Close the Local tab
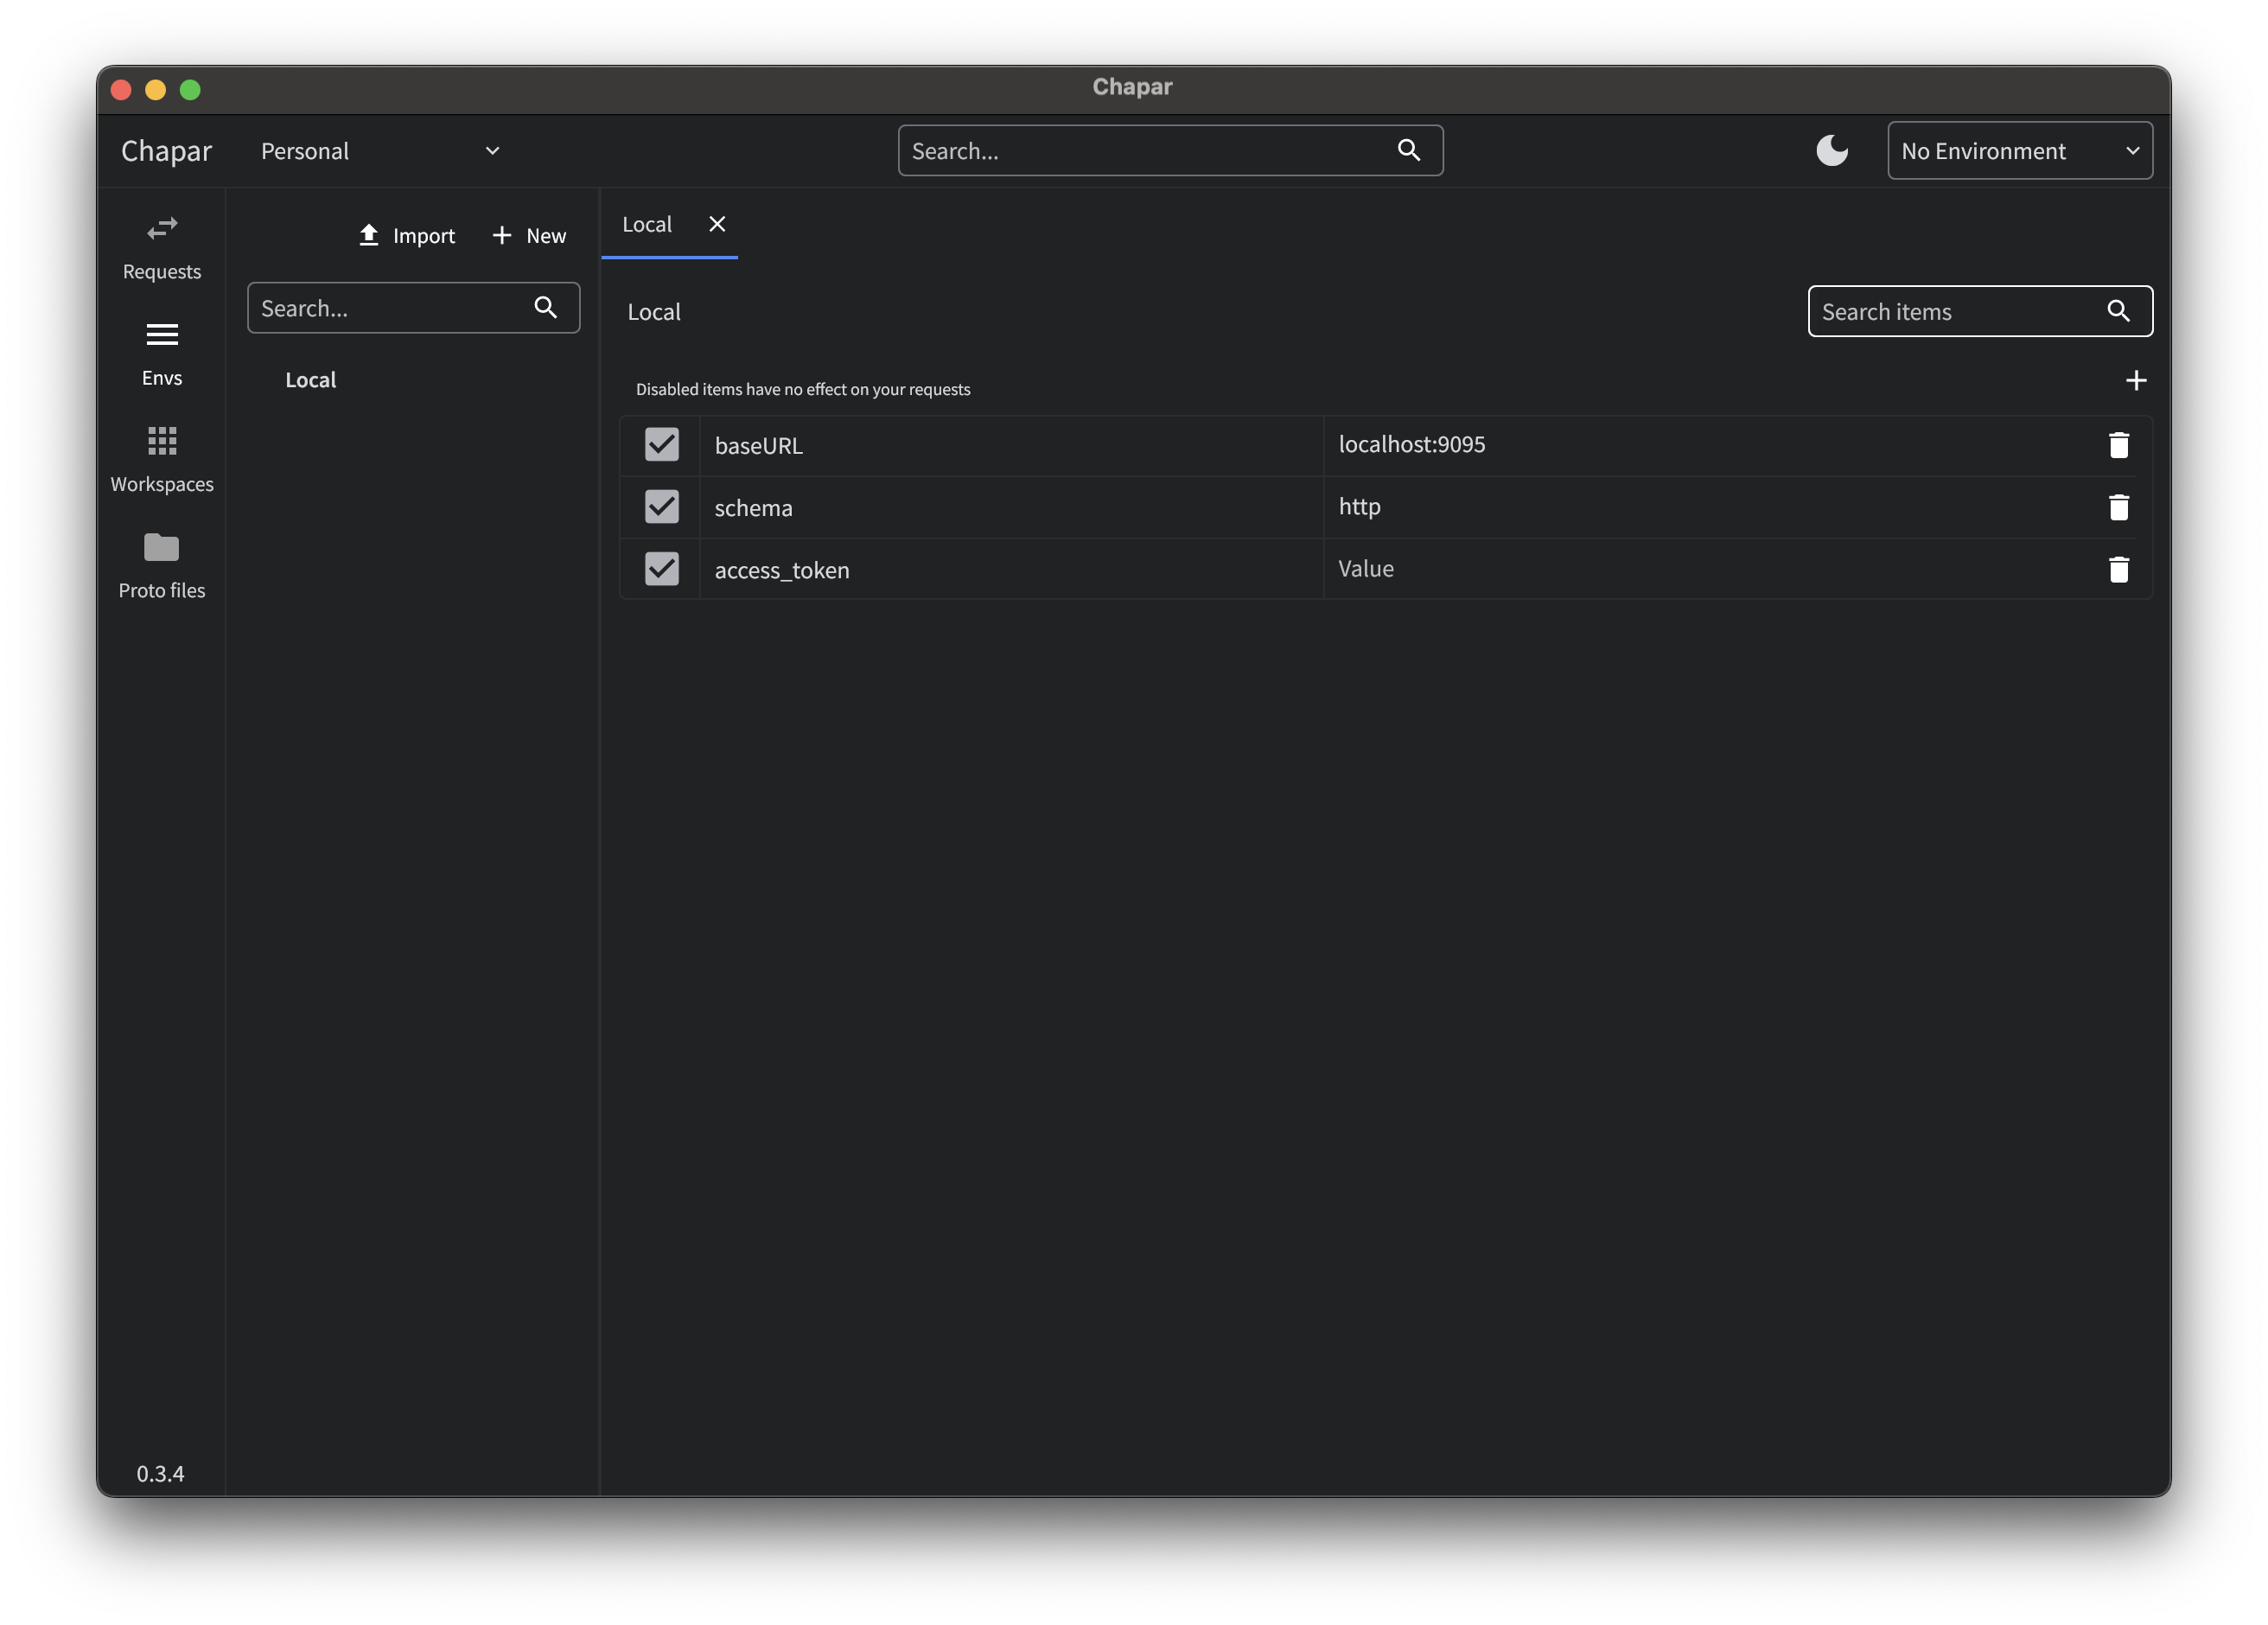 [x=717, y=224]
